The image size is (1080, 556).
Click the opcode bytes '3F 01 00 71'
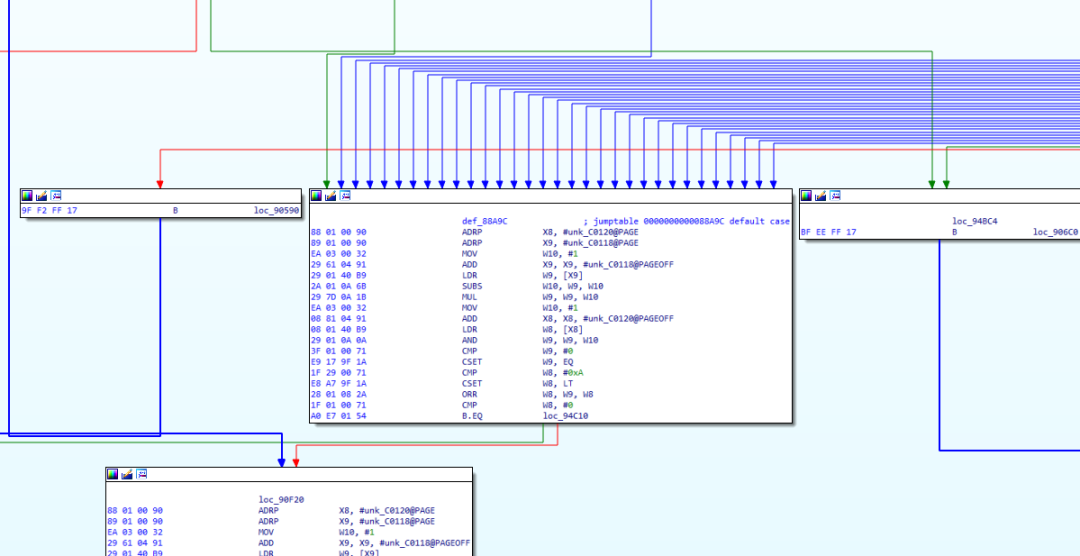[339, 351]
